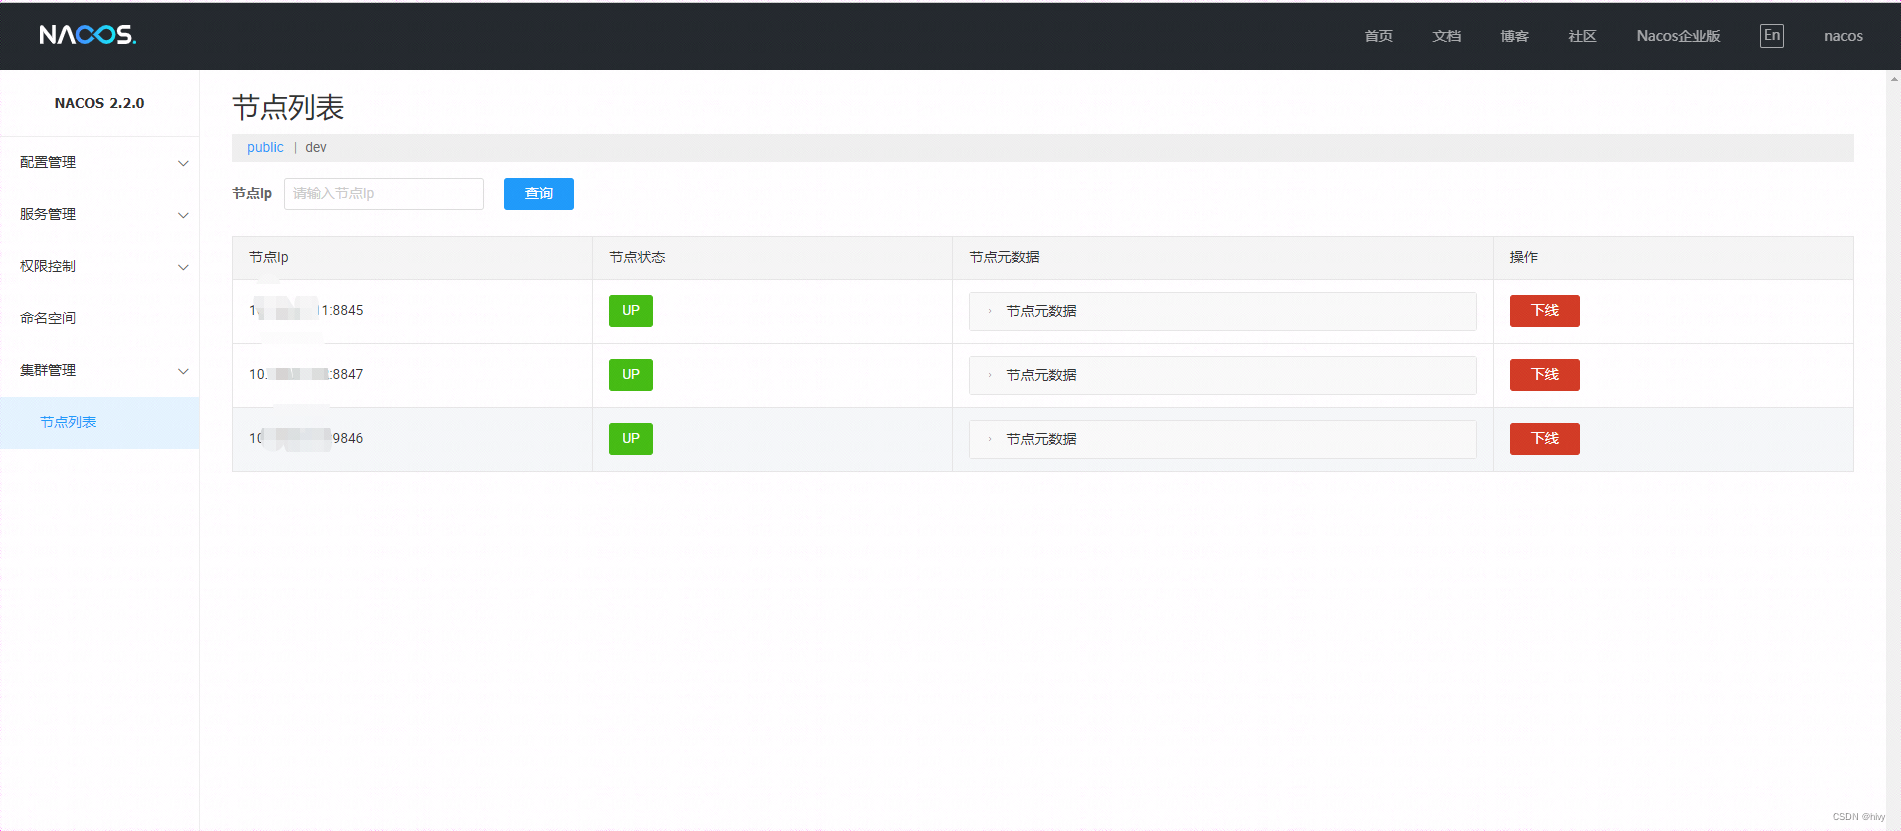Click the 节点元数据 column header
This screenshot has height=831, width=1901.
[x=1004, y=257]
